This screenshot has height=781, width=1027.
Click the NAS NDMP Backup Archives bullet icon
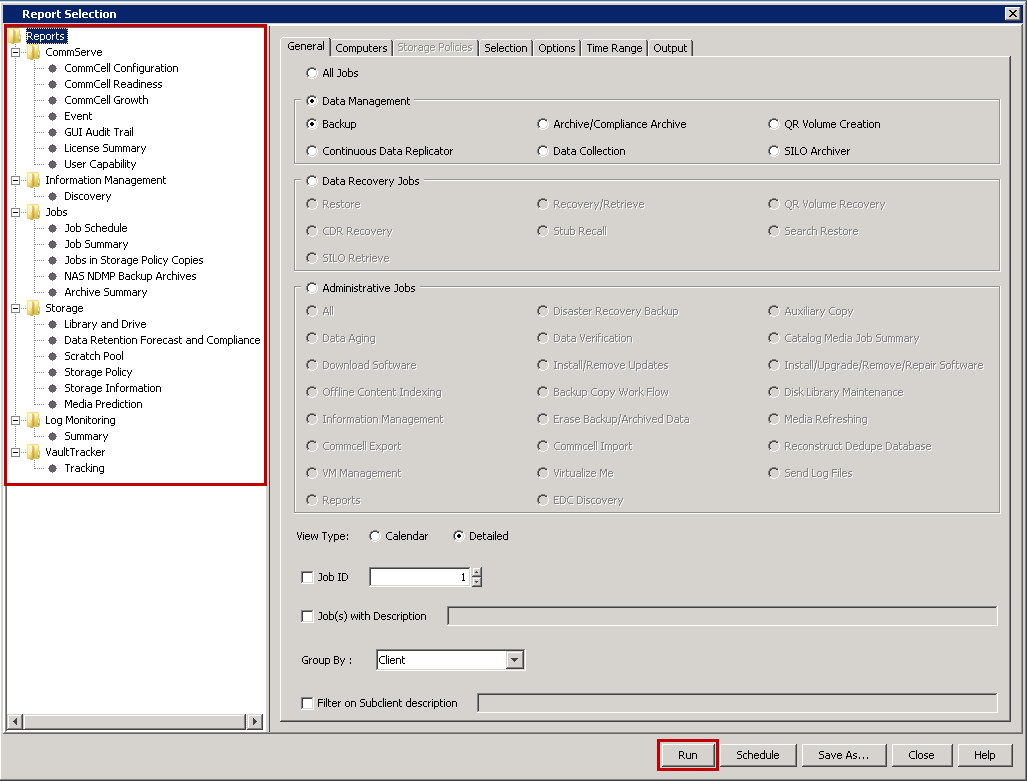52,276
